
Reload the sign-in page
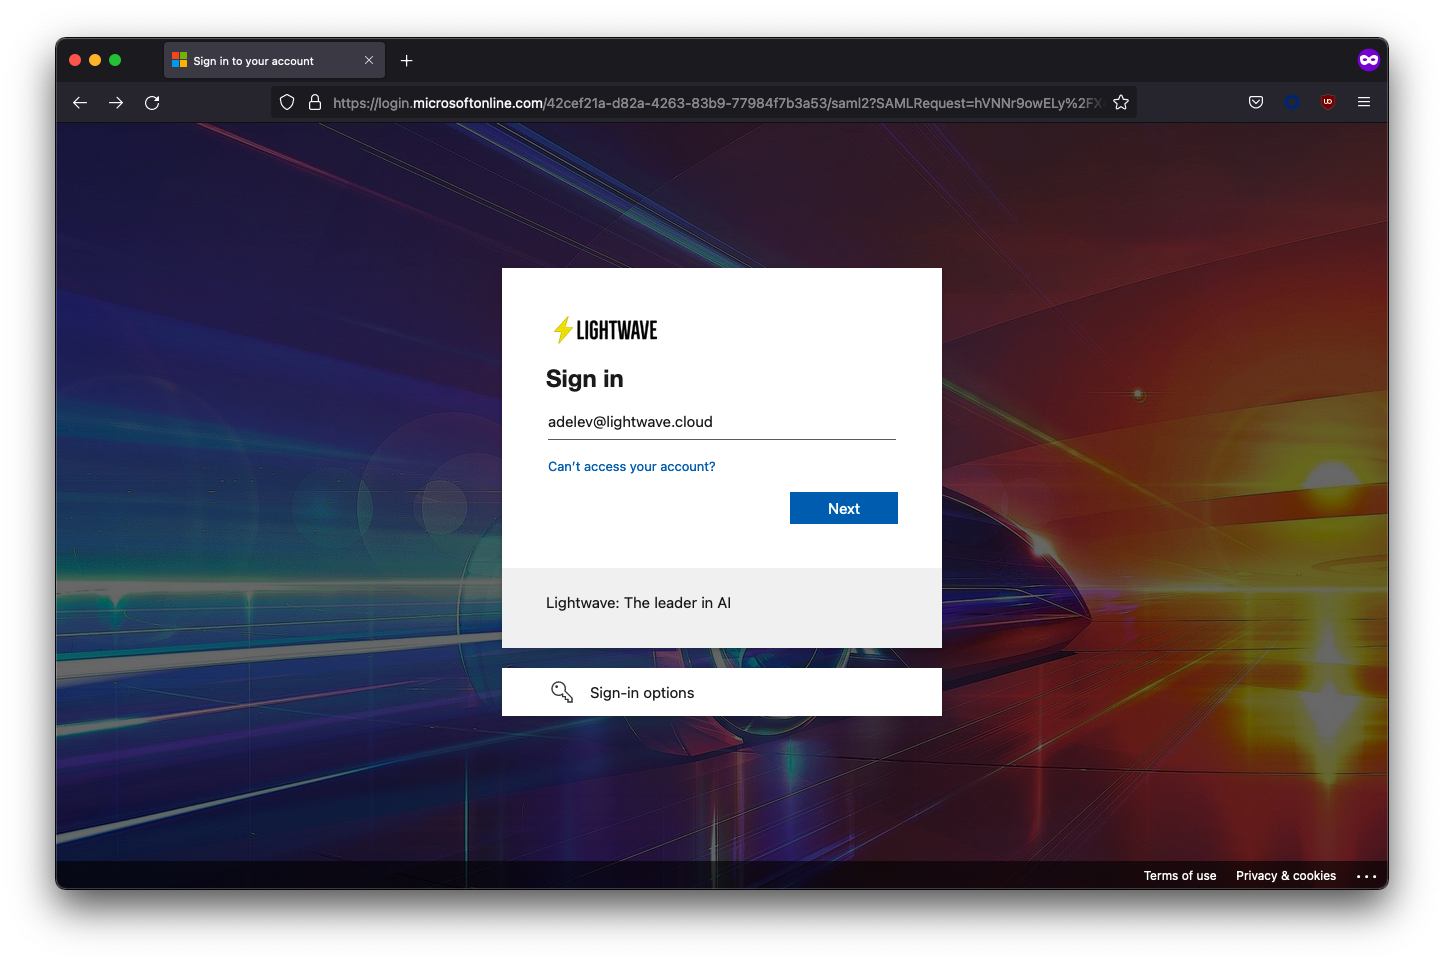[152, 103]
